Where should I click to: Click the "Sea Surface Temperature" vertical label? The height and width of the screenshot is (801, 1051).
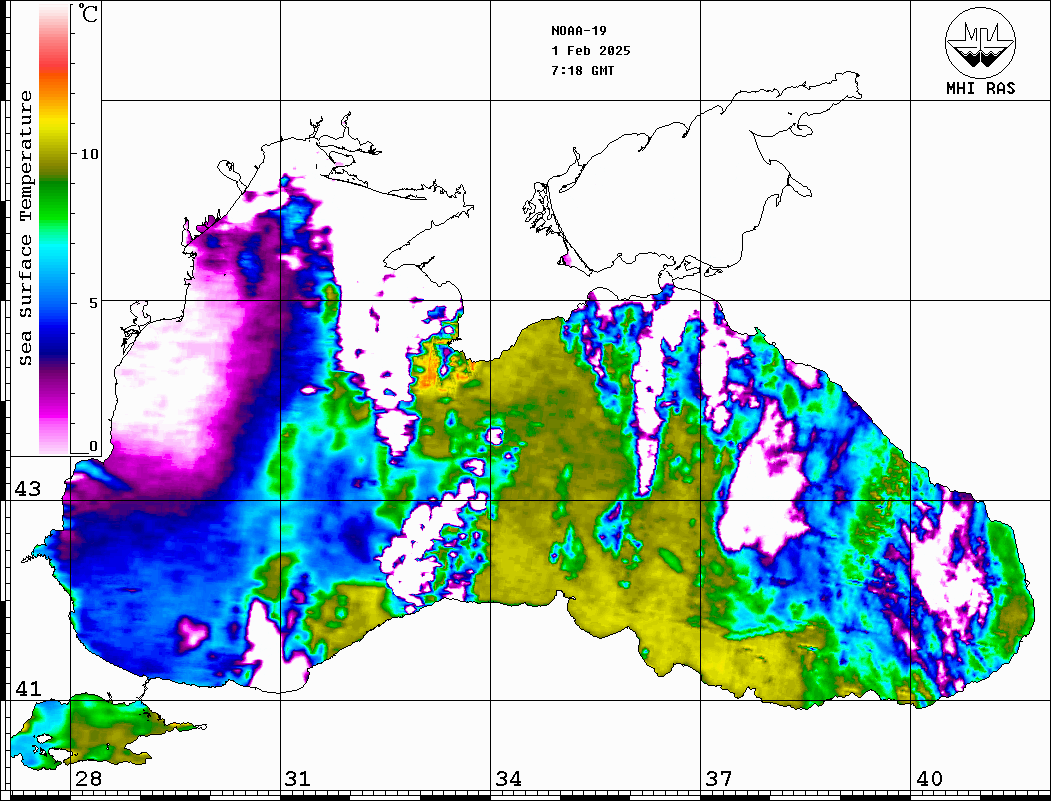tap(25, 228)
